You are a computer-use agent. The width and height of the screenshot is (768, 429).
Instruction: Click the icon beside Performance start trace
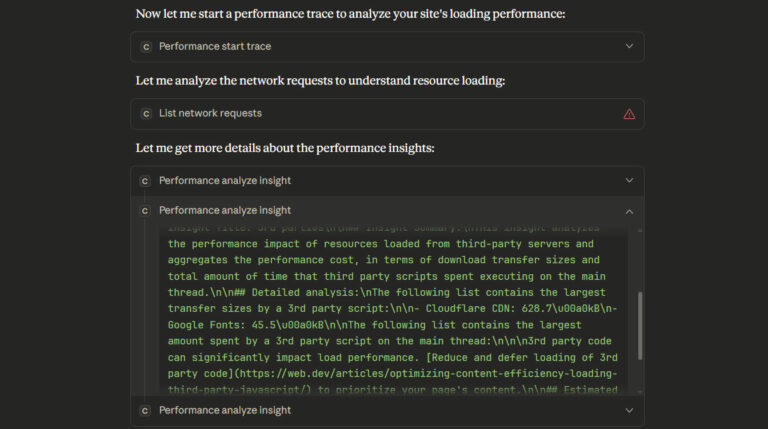146,46
